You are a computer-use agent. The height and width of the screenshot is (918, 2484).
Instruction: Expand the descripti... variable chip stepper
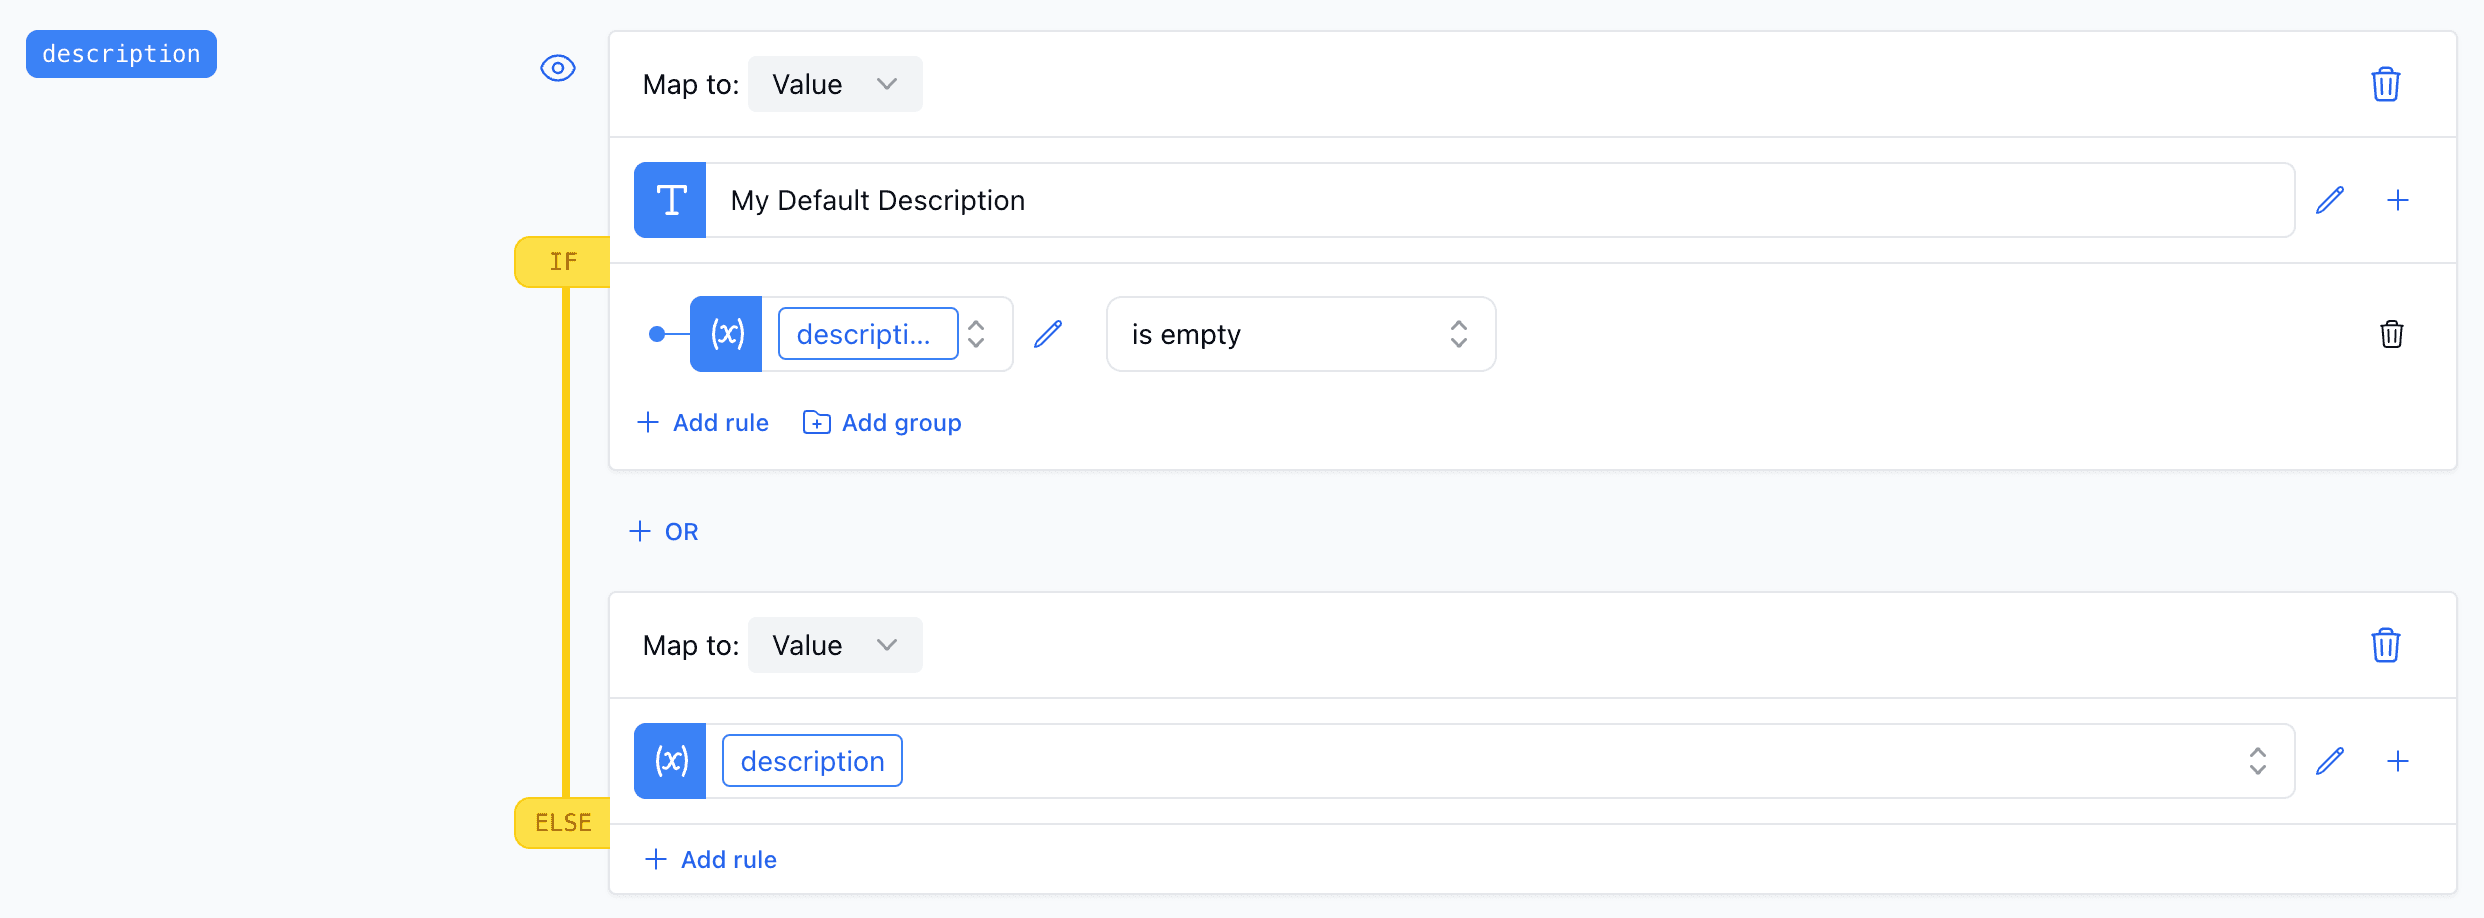tap(974, 333)
